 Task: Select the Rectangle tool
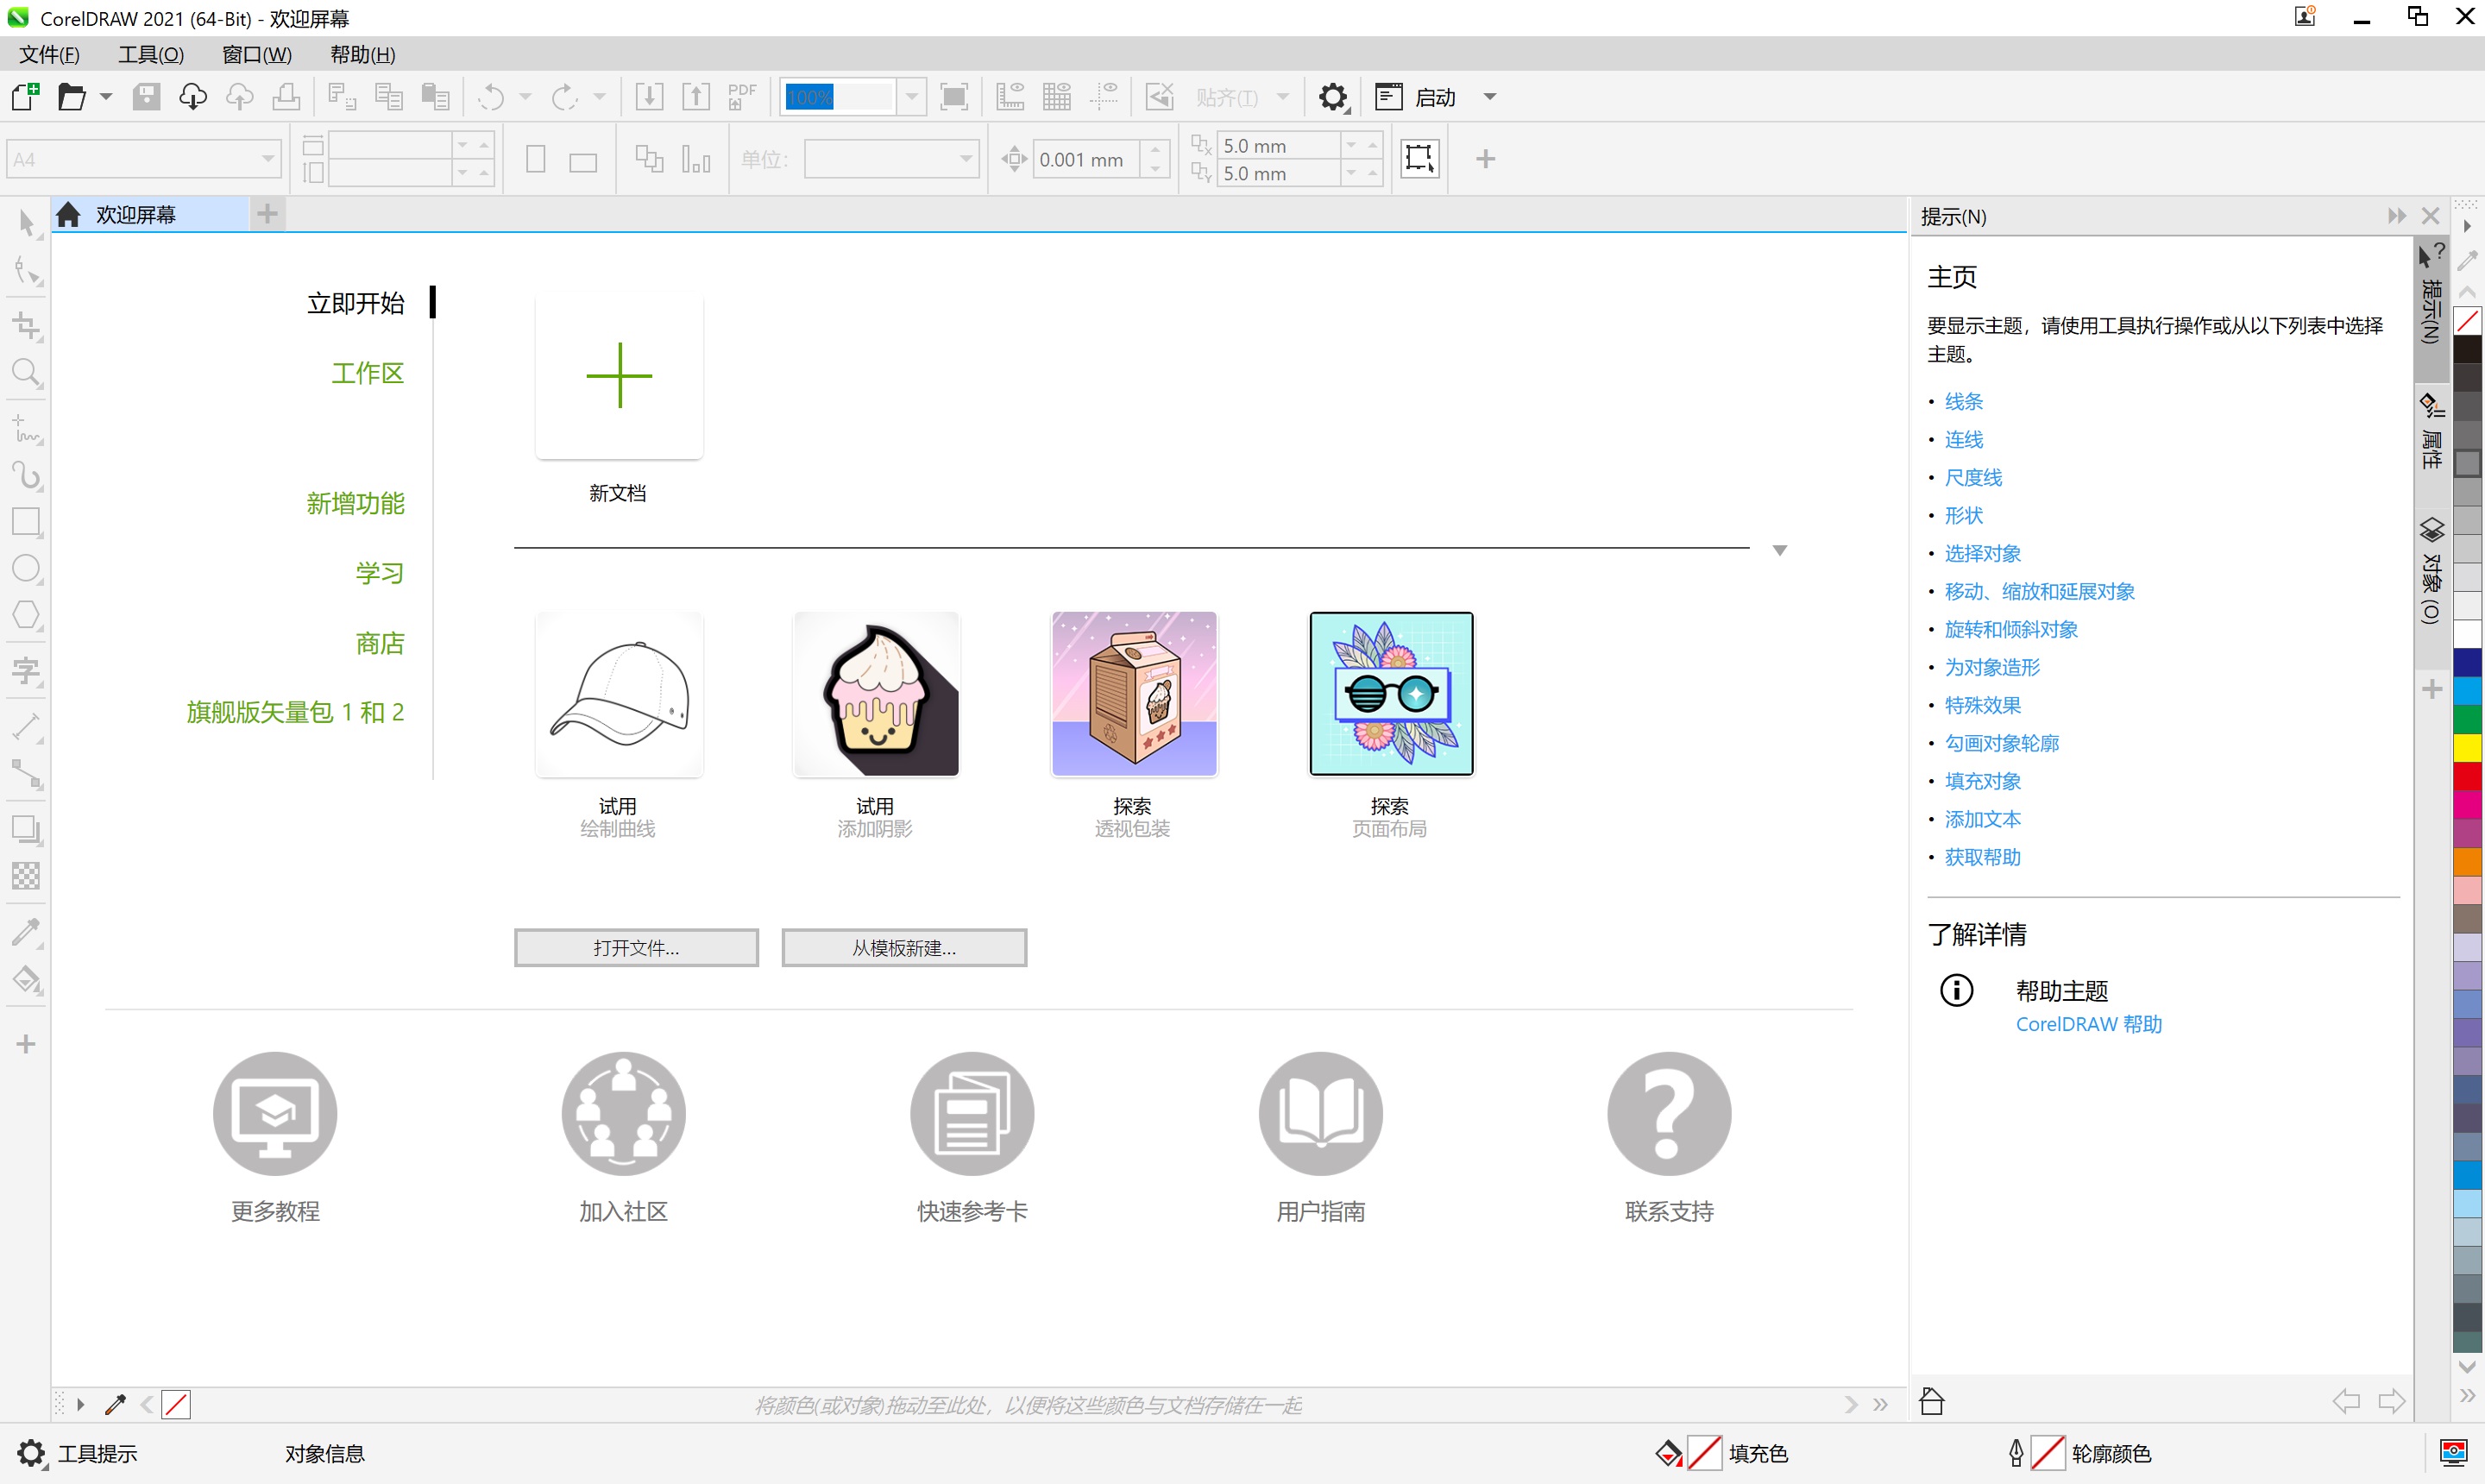coord(27,522)
